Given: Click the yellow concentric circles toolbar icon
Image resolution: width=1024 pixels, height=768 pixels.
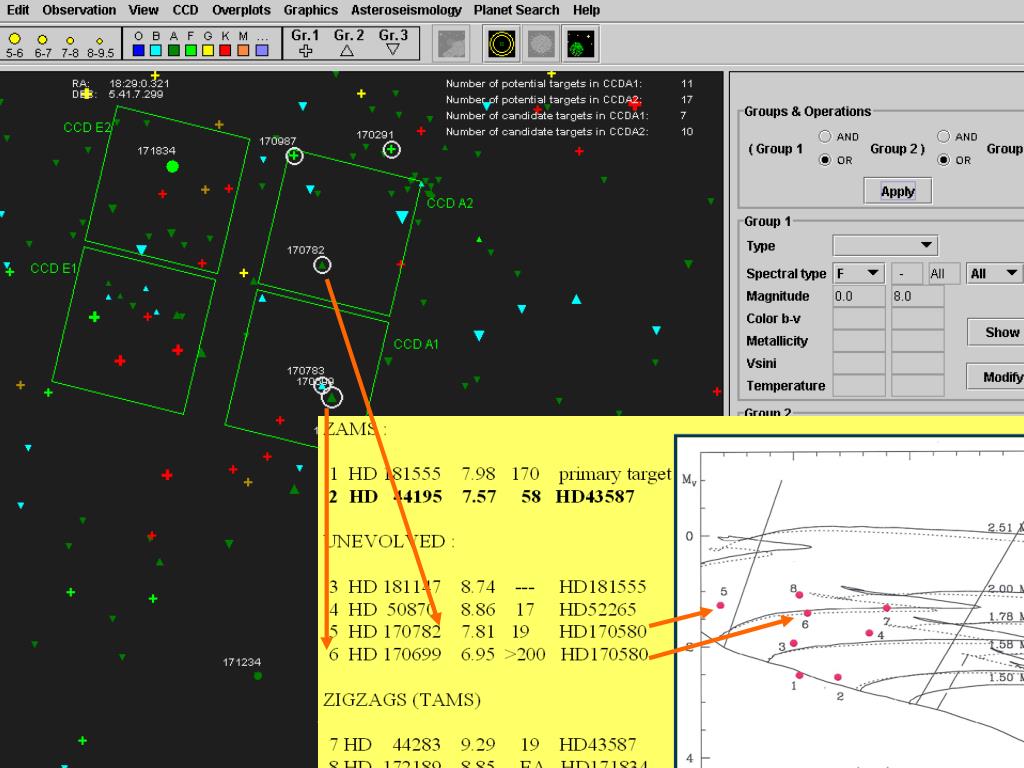Looking at the screenshot, I should point(502,44).
